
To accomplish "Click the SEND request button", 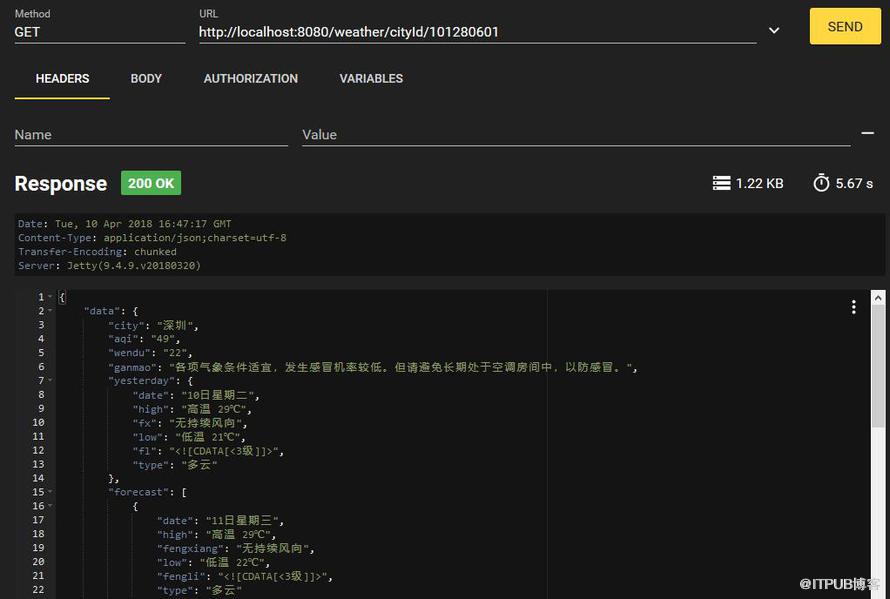I will coord(845,26).
